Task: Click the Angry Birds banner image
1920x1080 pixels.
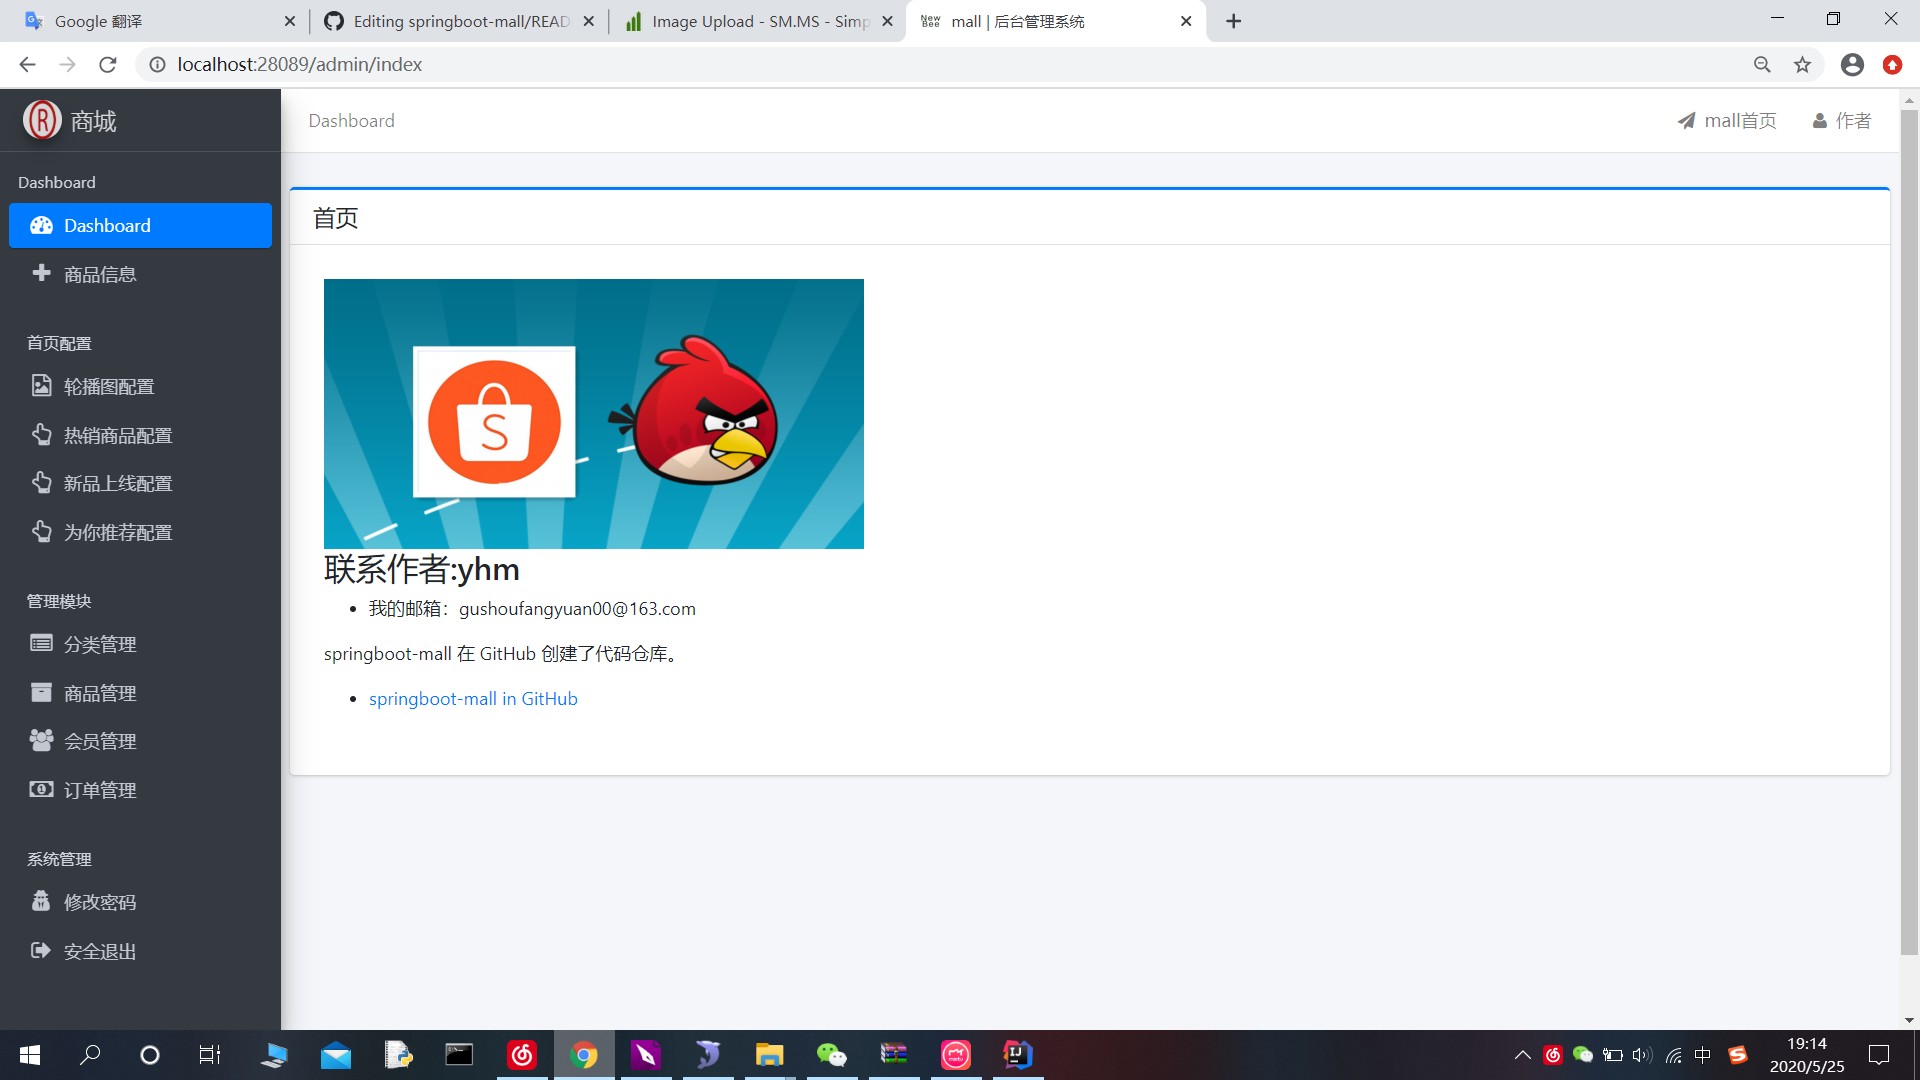Action: (x=593, y=414)
